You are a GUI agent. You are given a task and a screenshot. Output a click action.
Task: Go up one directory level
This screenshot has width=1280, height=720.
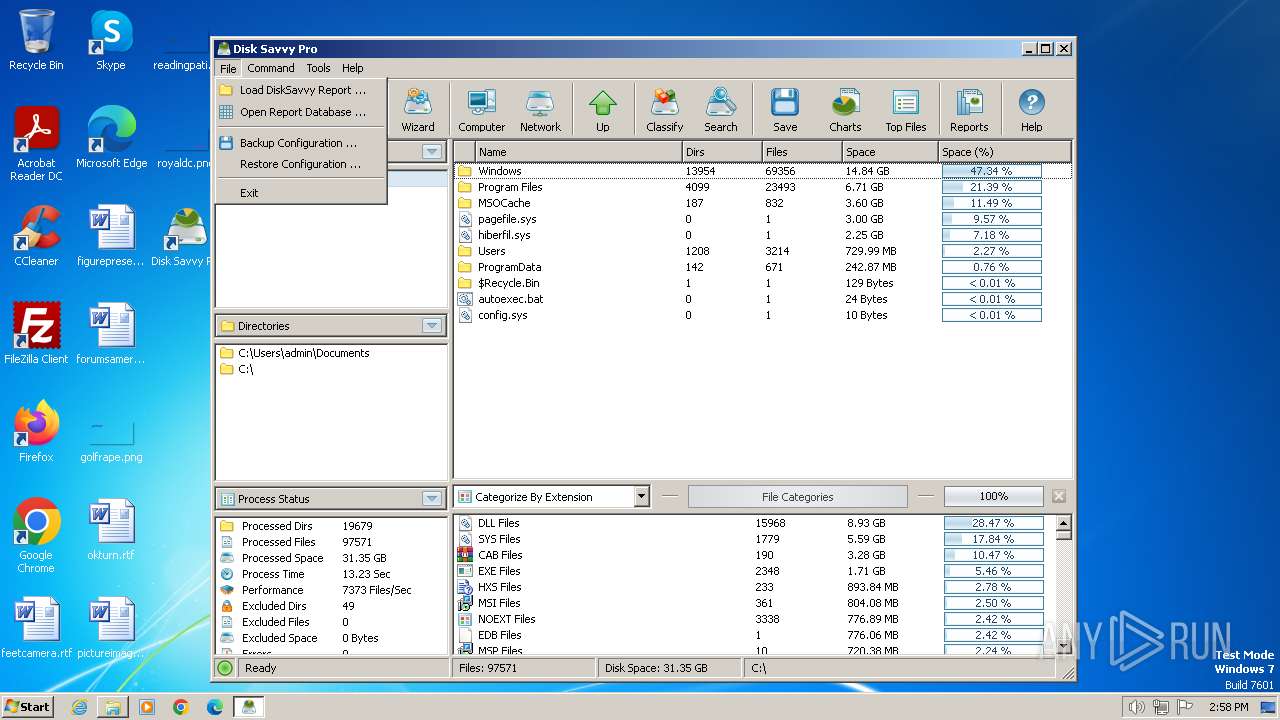(602, 109)
